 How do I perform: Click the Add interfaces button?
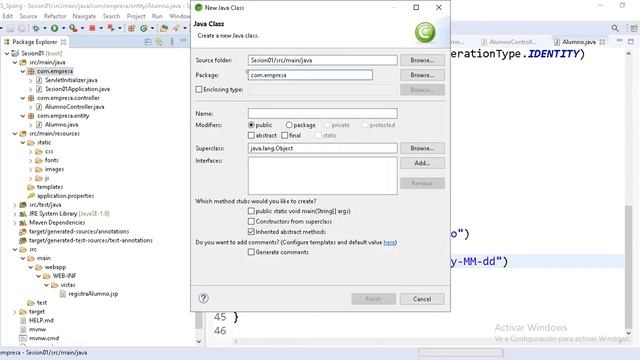422,163
